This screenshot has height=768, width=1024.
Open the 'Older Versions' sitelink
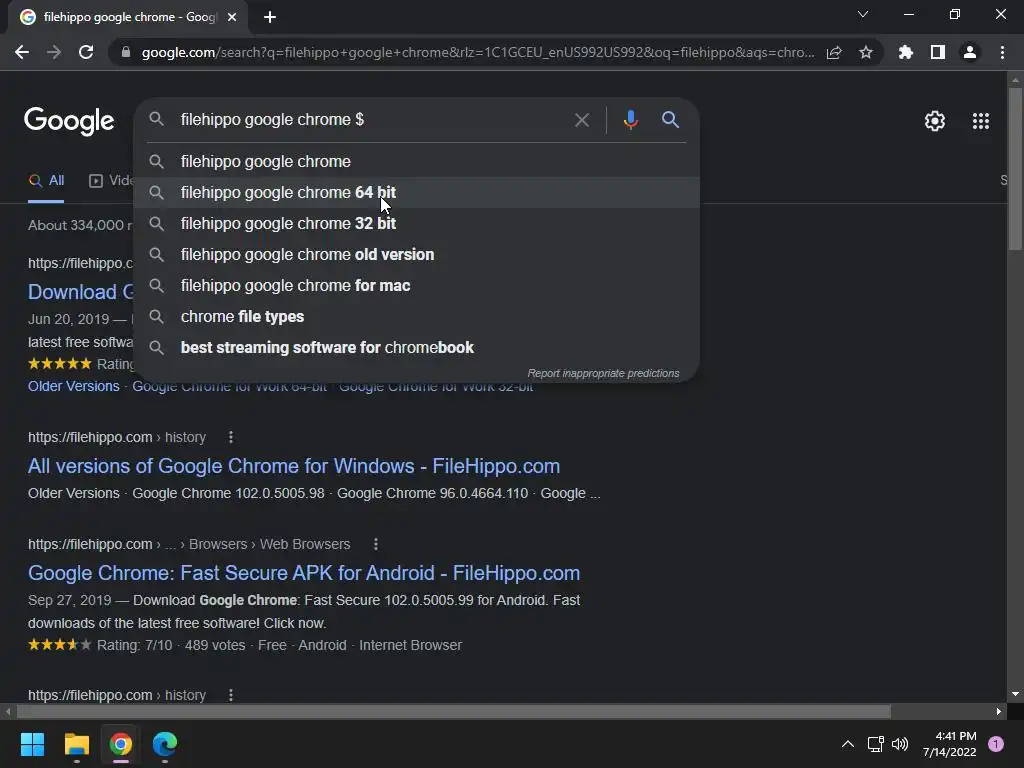coord(73,386)
